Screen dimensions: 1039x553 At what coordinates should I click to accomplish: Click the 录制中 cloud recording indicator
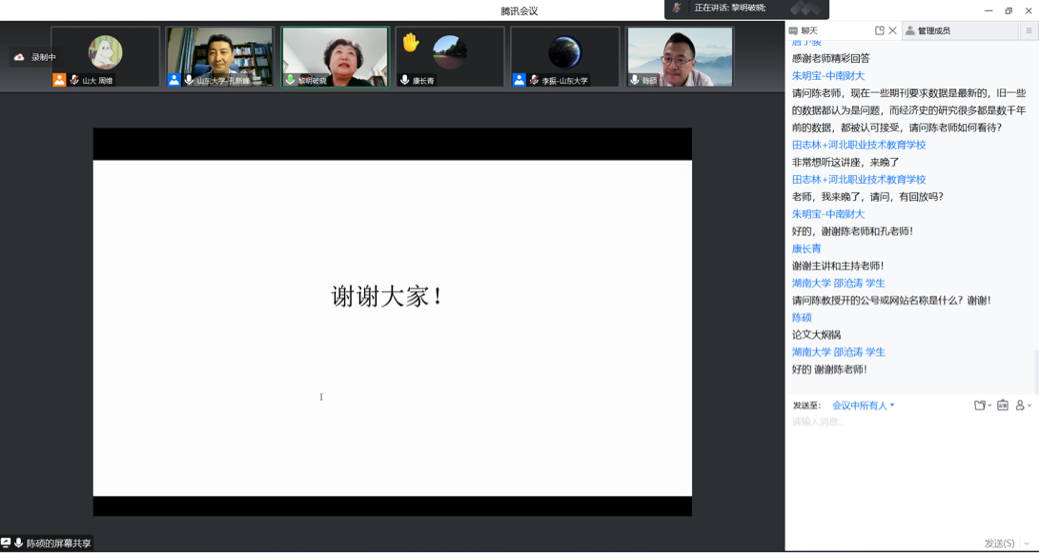pyautogui.click(x=35, y=57)
